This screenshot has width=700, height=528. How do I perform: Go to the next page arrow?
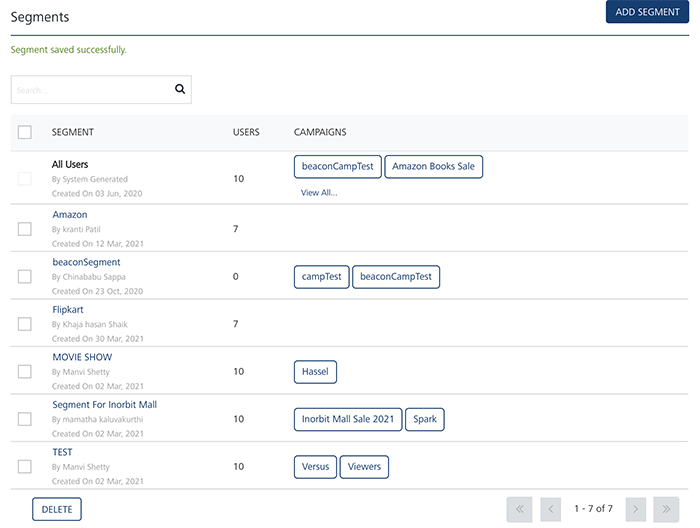[x=635, y=509]
